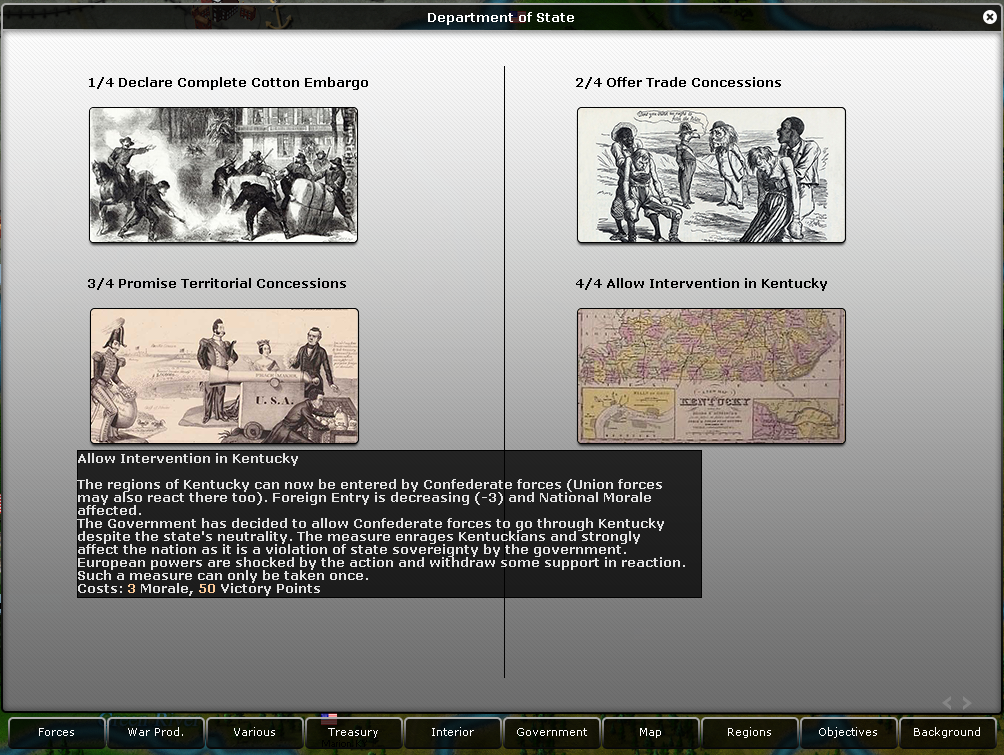Open the Objectives tab
Viewport: 1004px width, 755px height.
(x=848, y=732)
